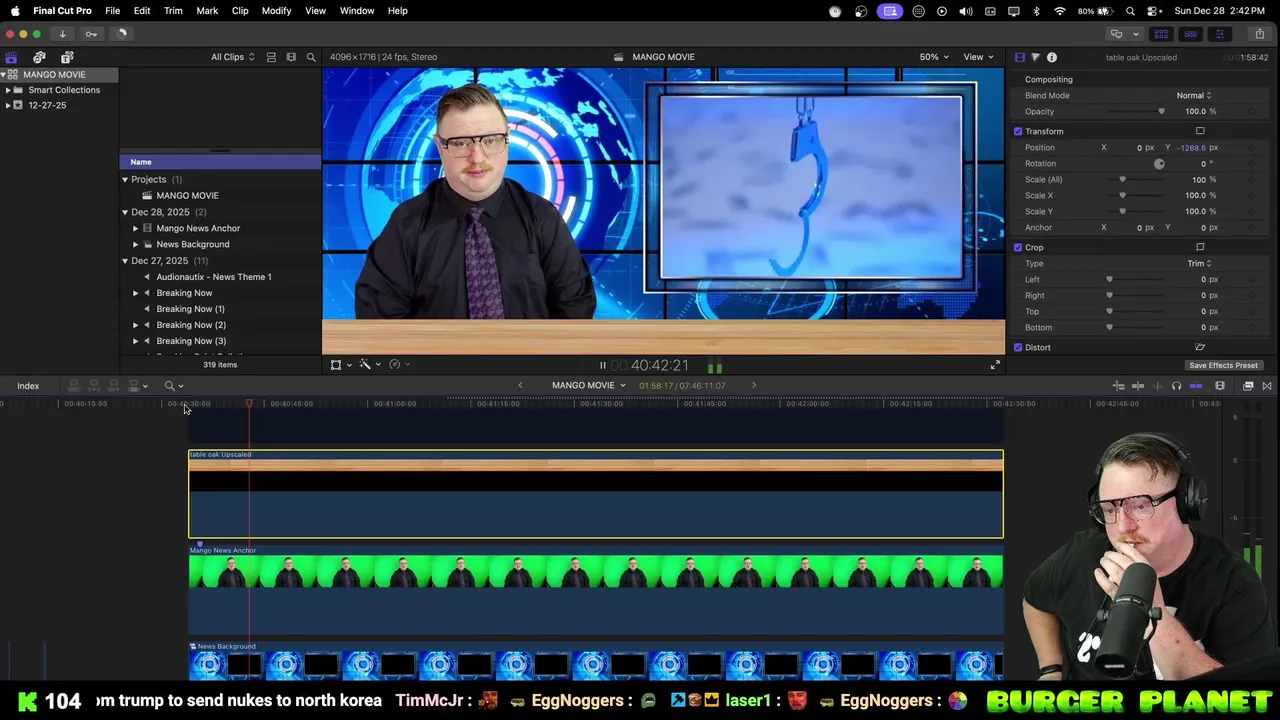Open the media import button
1280x720 pixels.
click(62, 34)
